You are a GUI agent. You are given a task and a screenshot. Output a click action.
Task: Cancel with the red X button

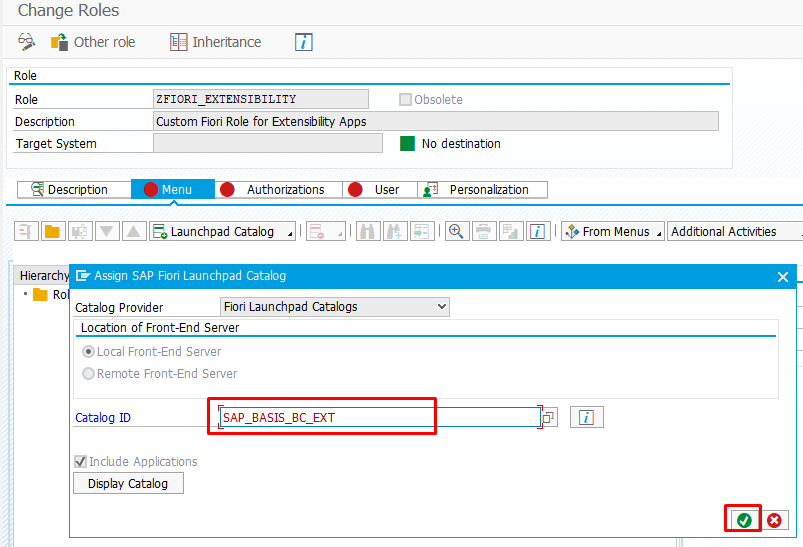[x=774, y=520]
